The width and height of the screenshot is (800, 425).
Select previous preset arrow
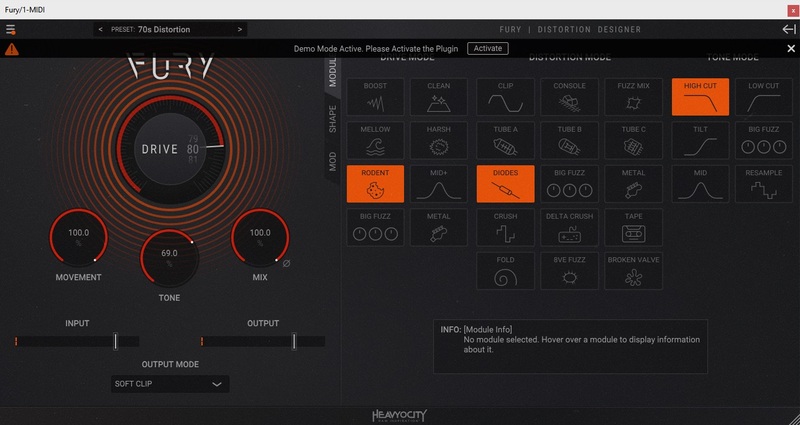[x=101, y=30]
